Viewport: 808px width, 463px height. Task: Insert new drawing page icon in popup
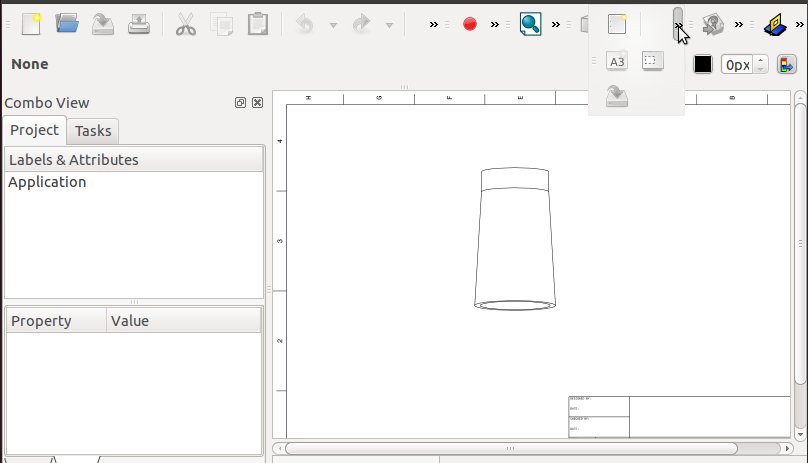coord(617,24)
